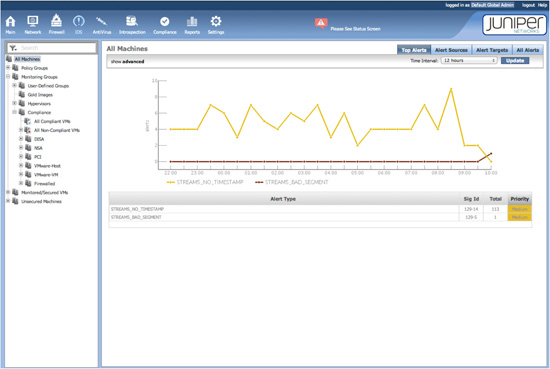The height and width of the screenshot is (369, 550).
Task: Collapse the Compliance tree node
Action: [x=14, y=112]
